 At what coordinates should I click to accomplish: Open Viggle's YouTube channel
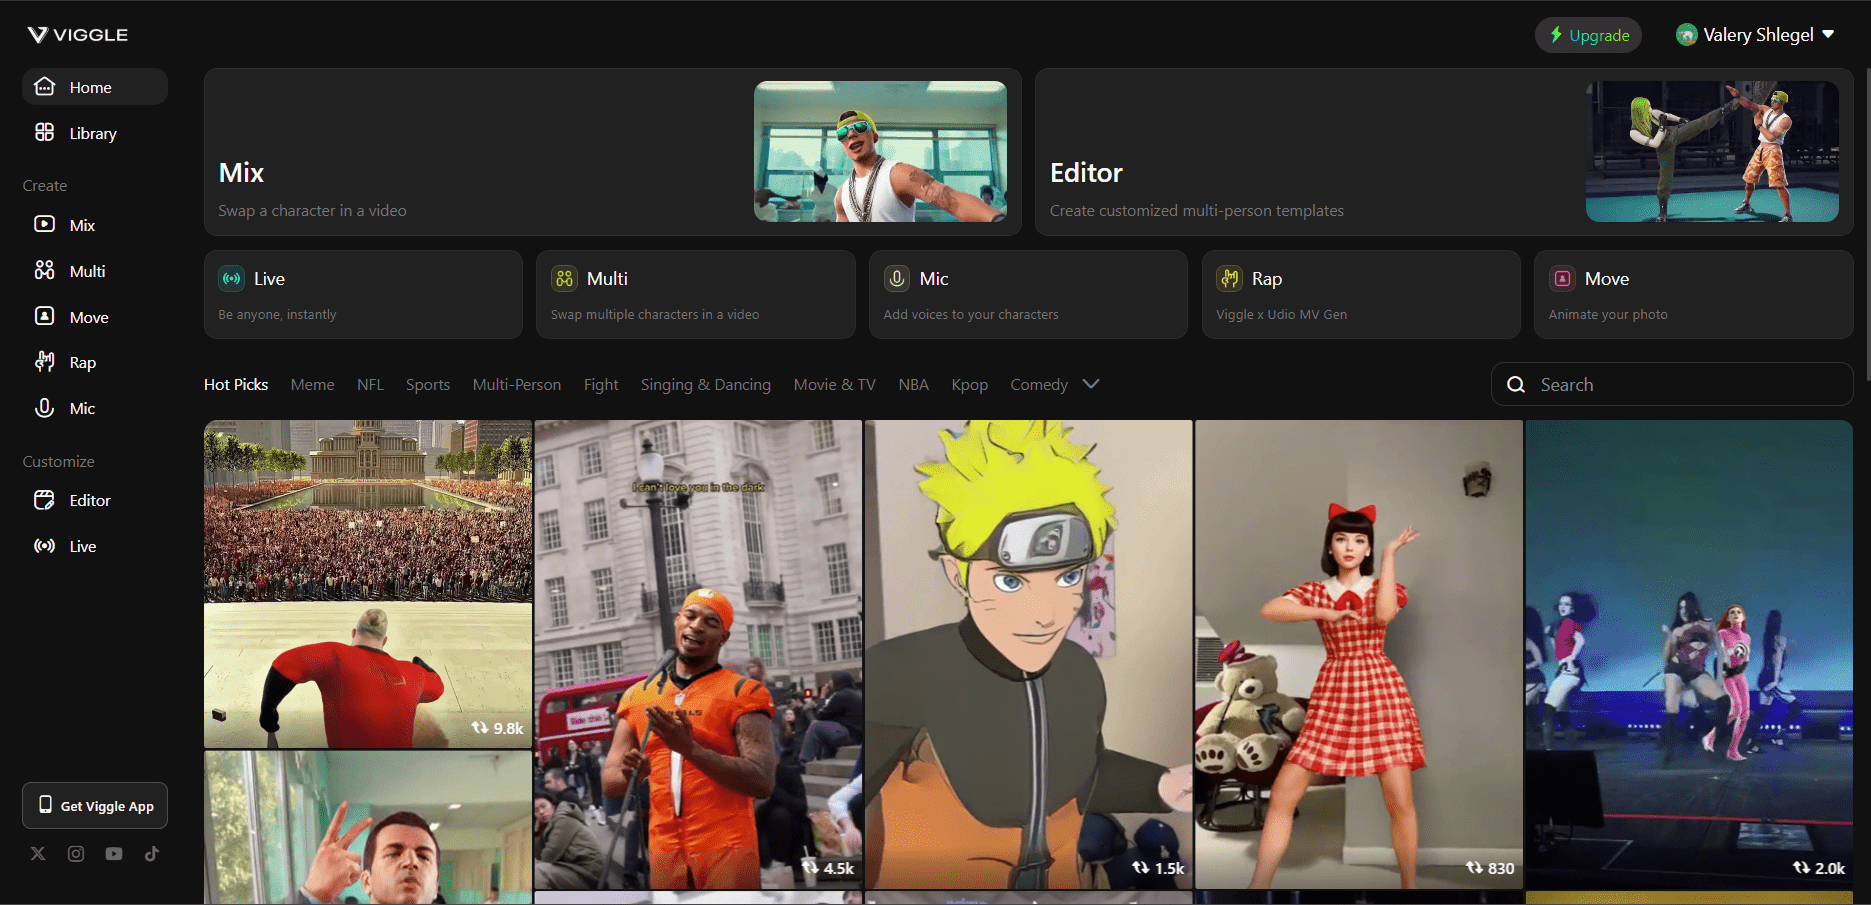pyautogui.click(x=114, y=854)
